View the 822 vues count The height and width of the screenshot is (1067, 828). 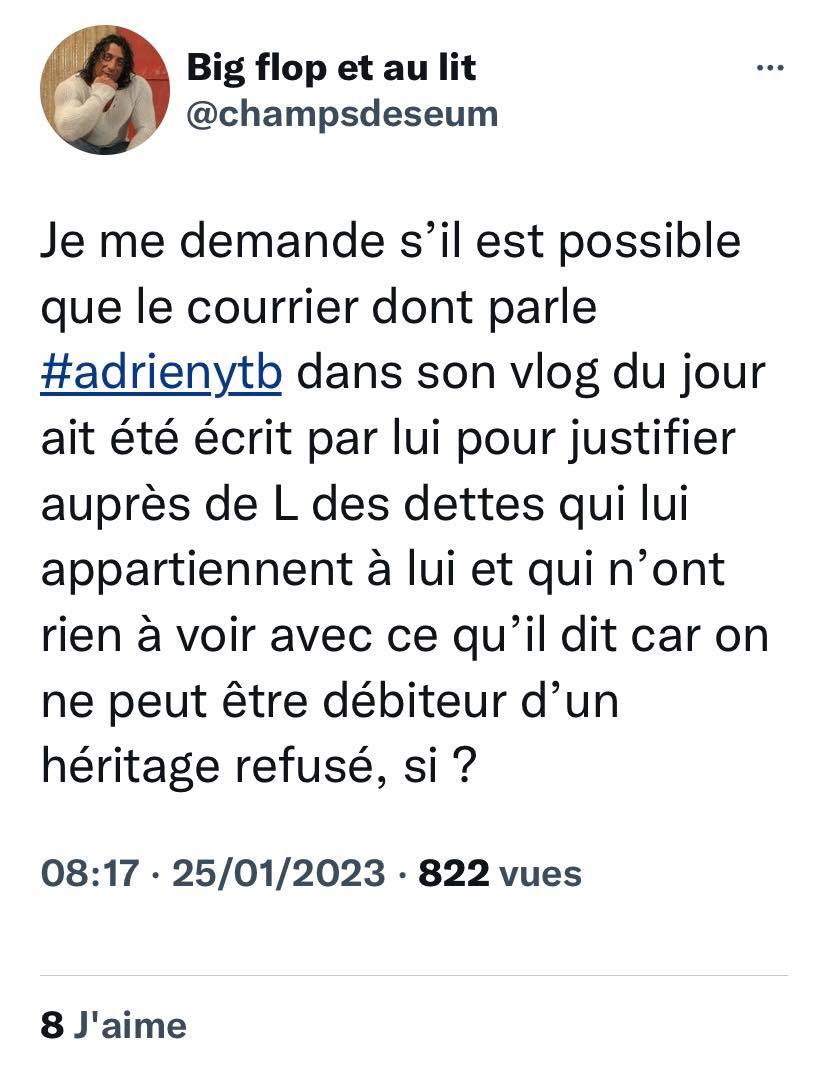pos(499,874)
